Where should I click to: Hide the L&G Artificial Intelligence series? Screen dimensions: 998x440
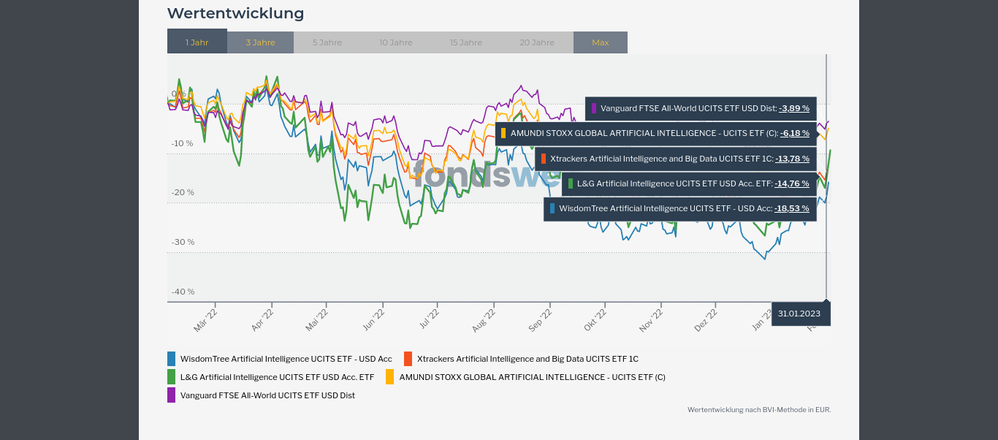click(277, 377)
